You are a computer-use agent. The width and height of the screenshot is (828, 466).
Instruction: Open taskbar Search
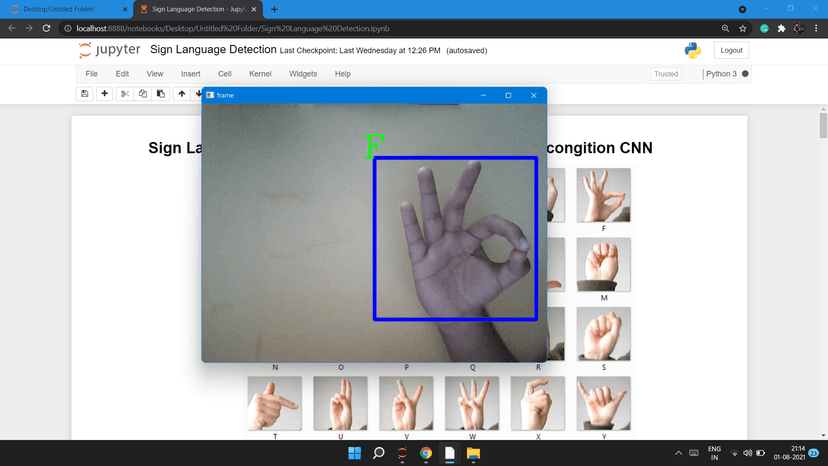click(379, 453)
